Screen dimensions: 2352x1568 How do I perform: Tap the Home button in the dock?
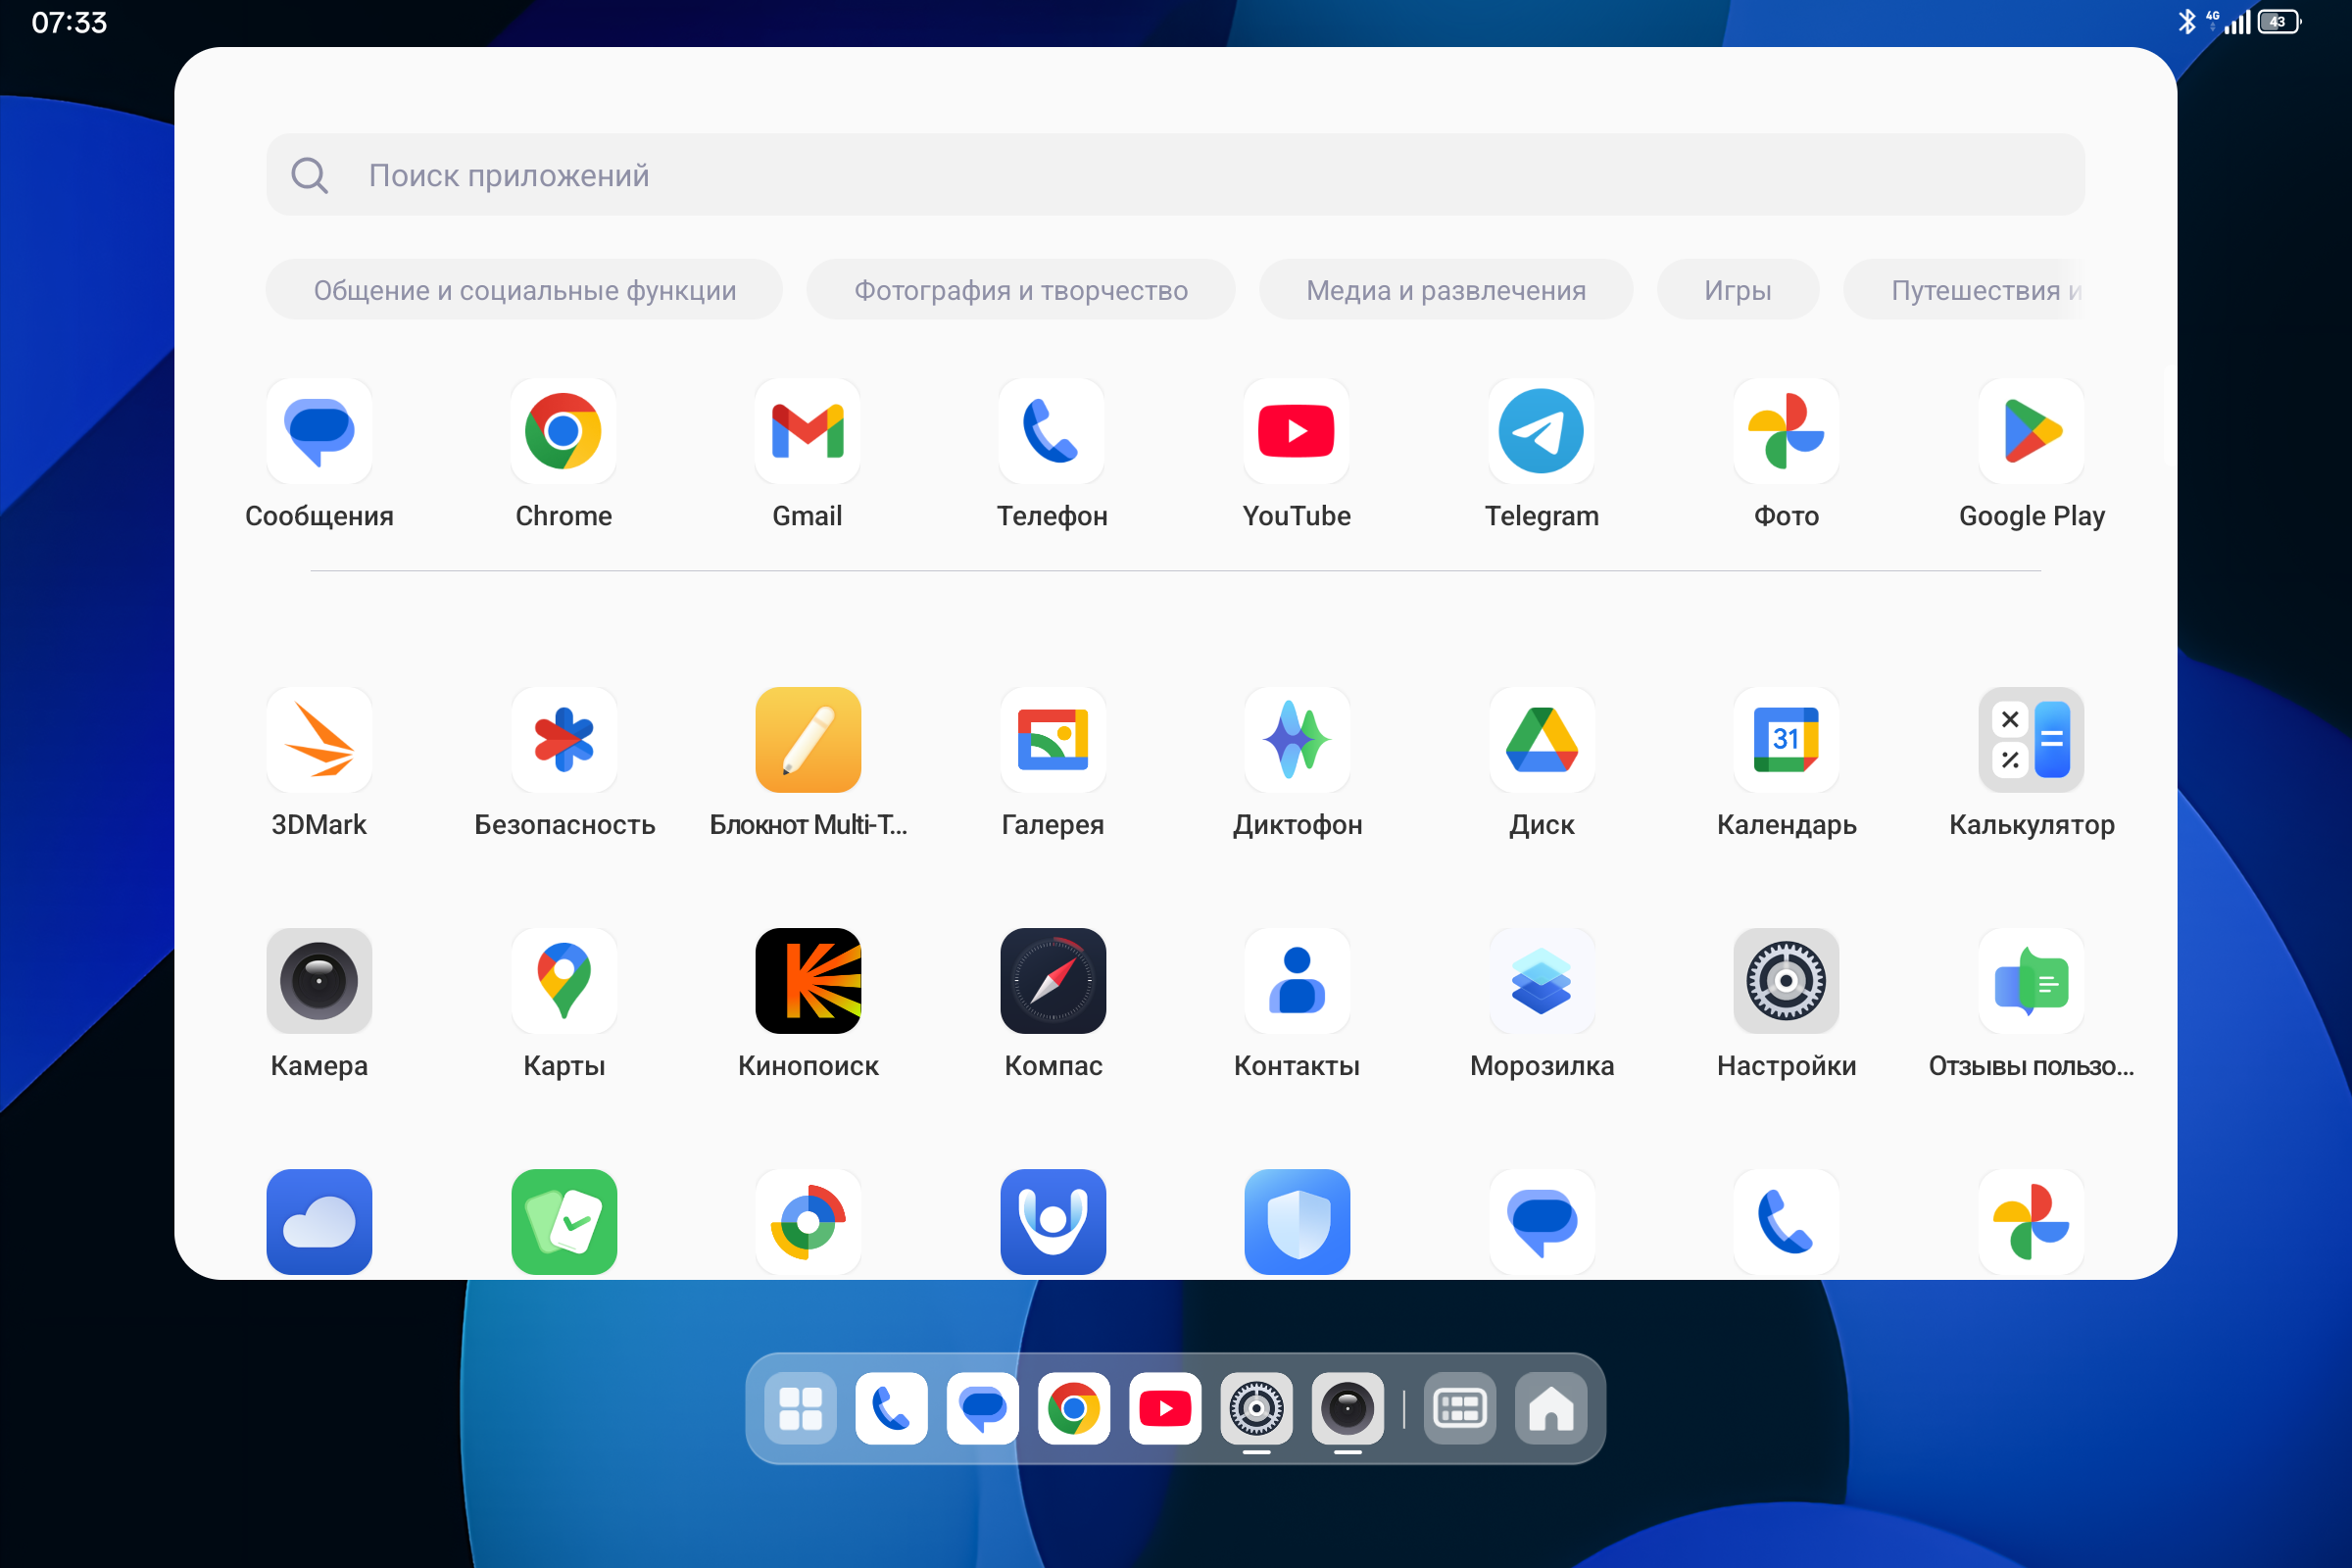coord(1551,1409)
